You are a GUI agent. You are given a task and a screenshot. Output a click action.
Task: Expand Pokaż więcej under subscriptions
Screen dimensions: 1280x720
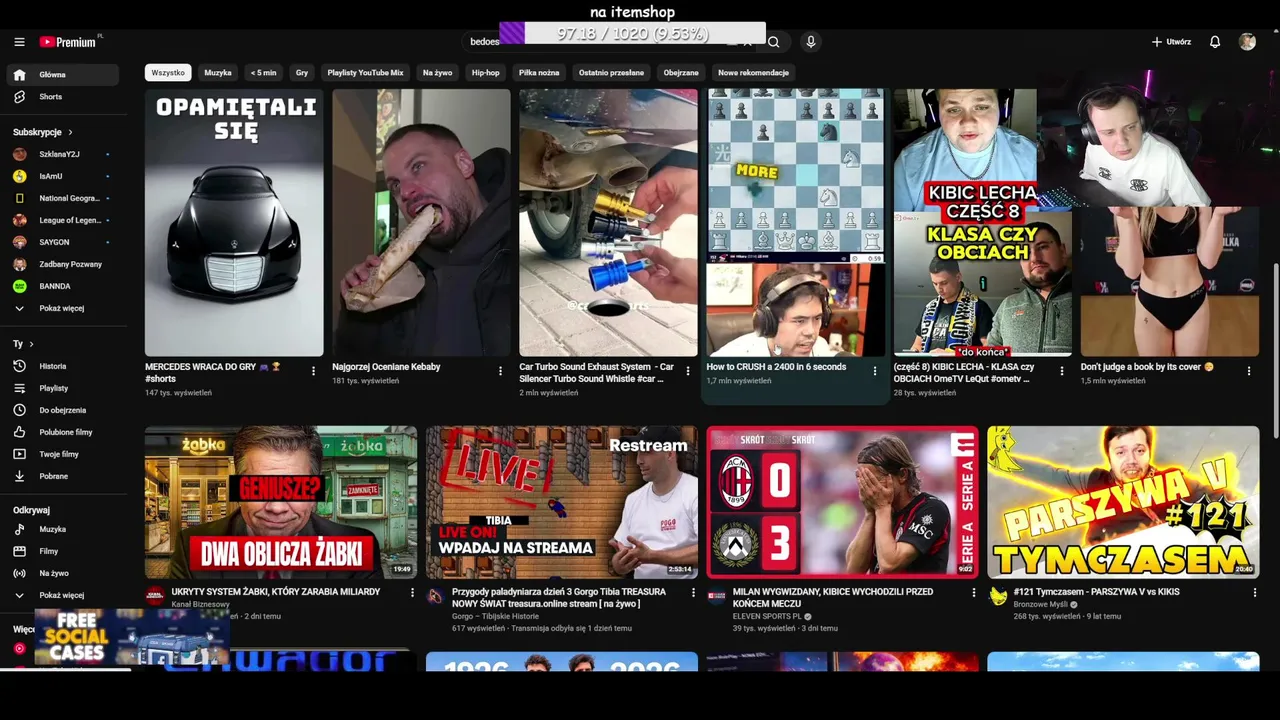click(63, 308)
